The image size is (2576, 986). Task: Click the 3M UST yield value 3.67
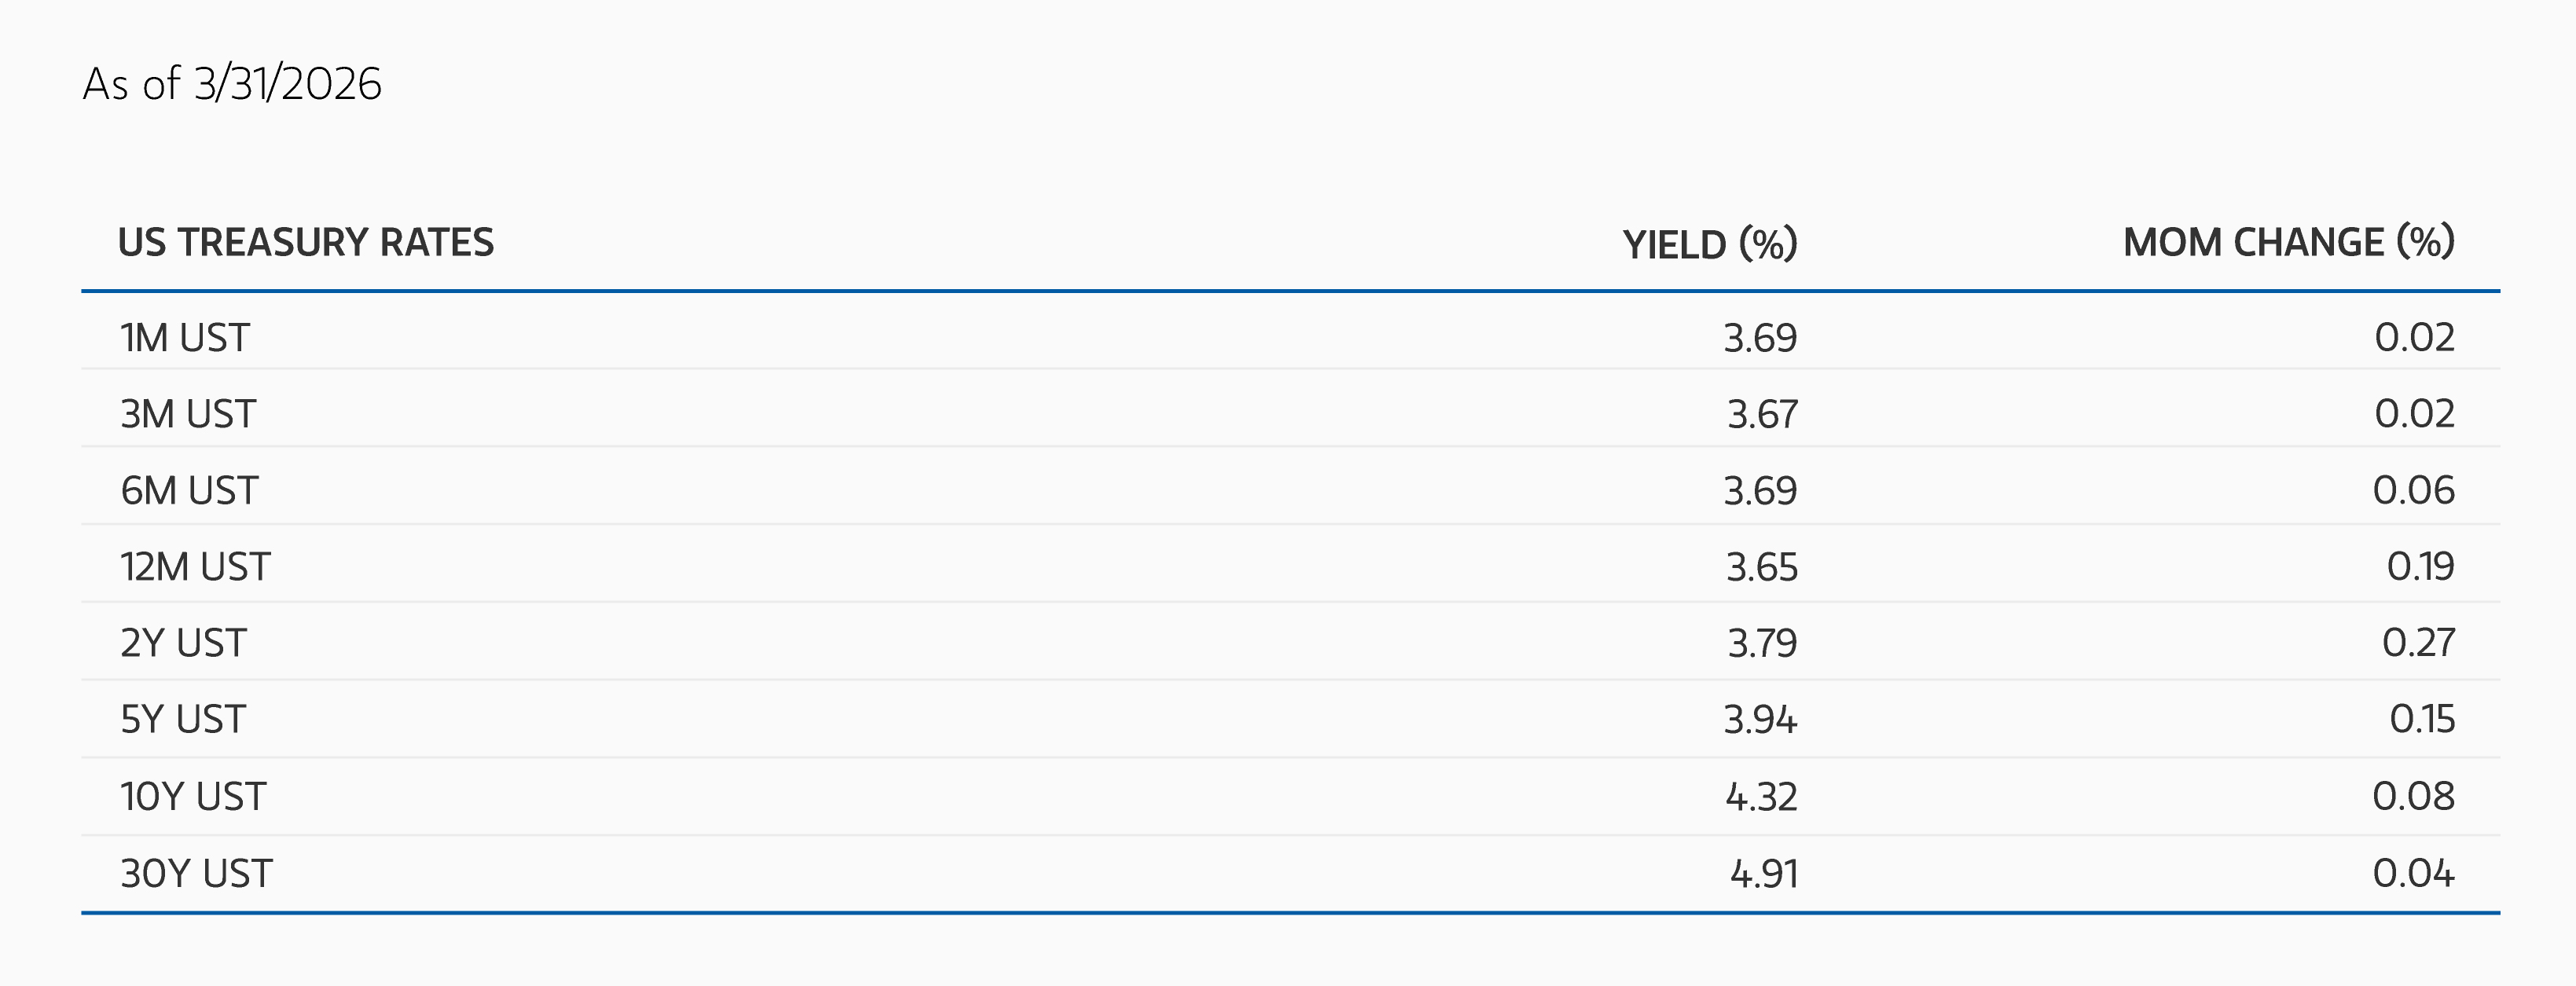1762,415
